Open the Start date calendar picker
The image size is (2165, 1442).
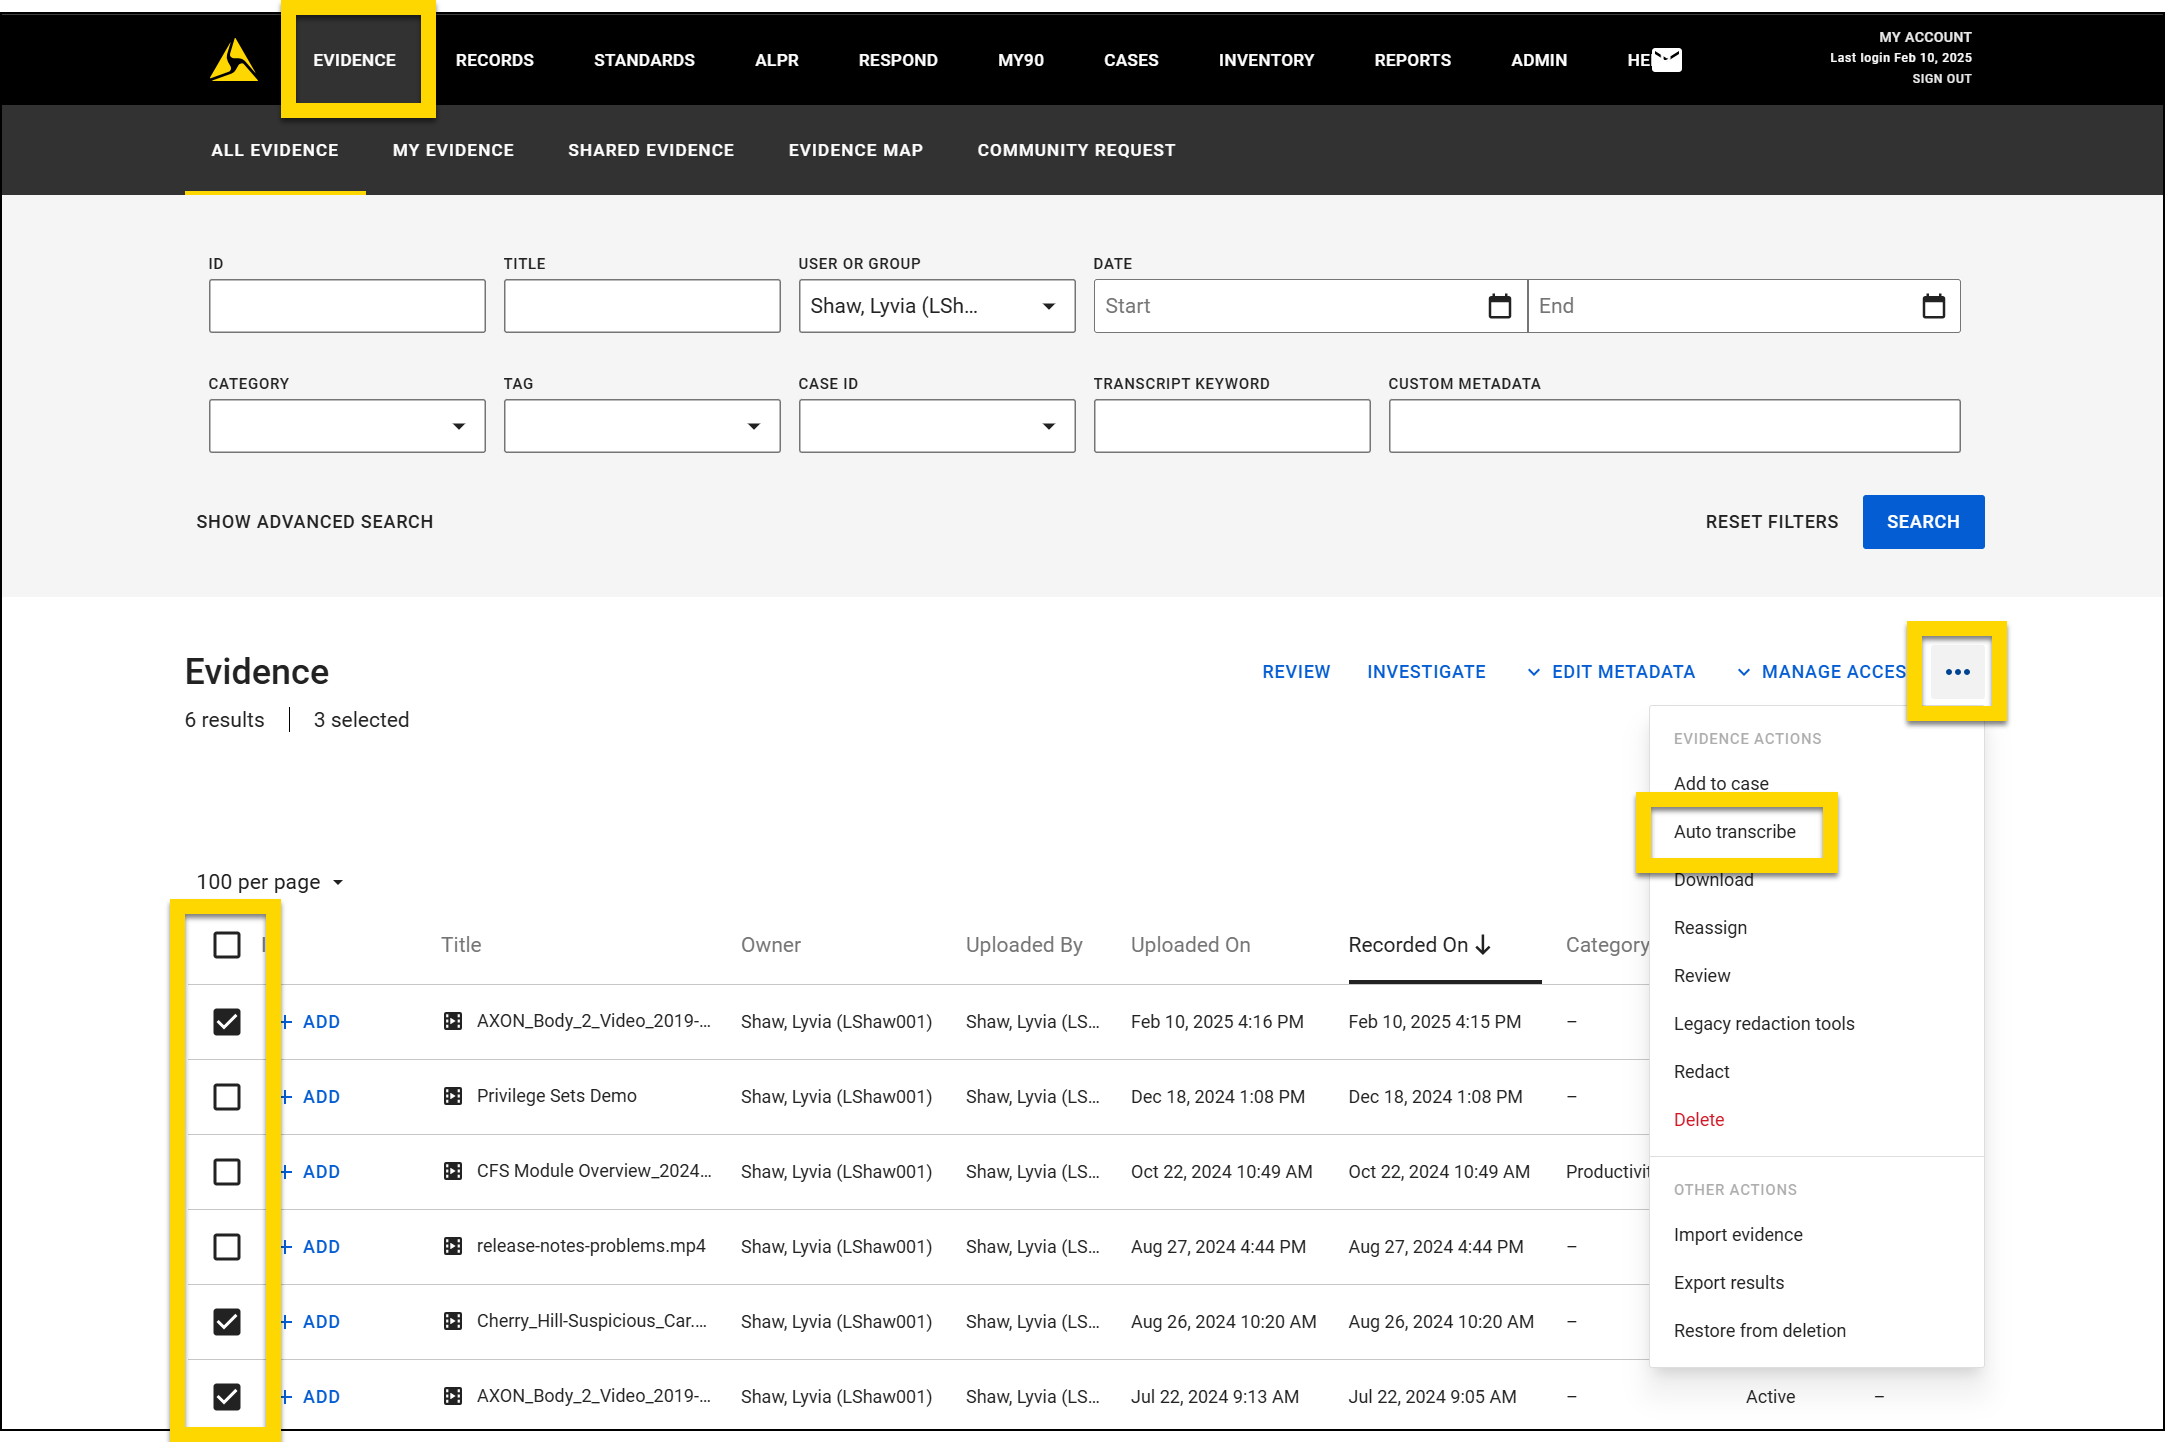click(x=1499, y=306)
